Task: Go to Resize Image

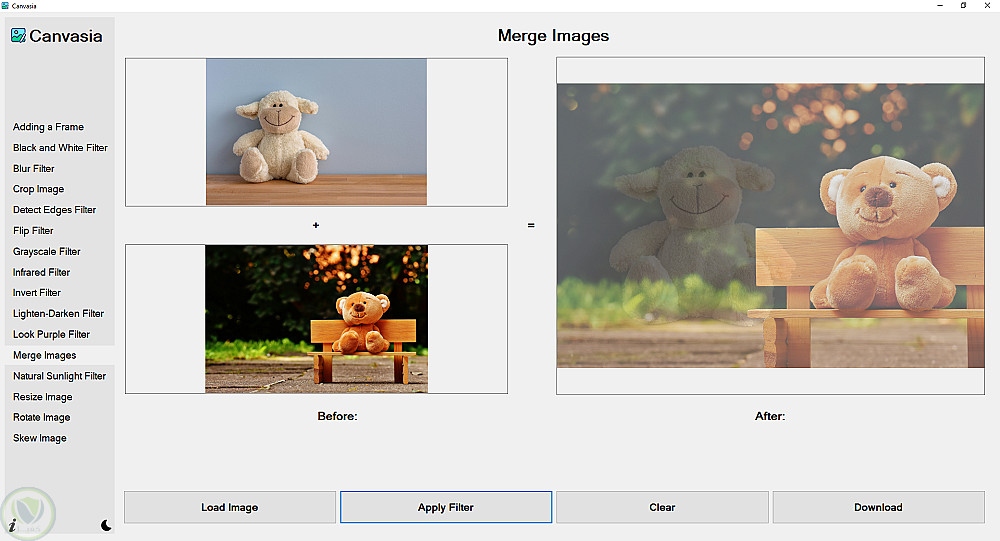Action: point(43,397)
